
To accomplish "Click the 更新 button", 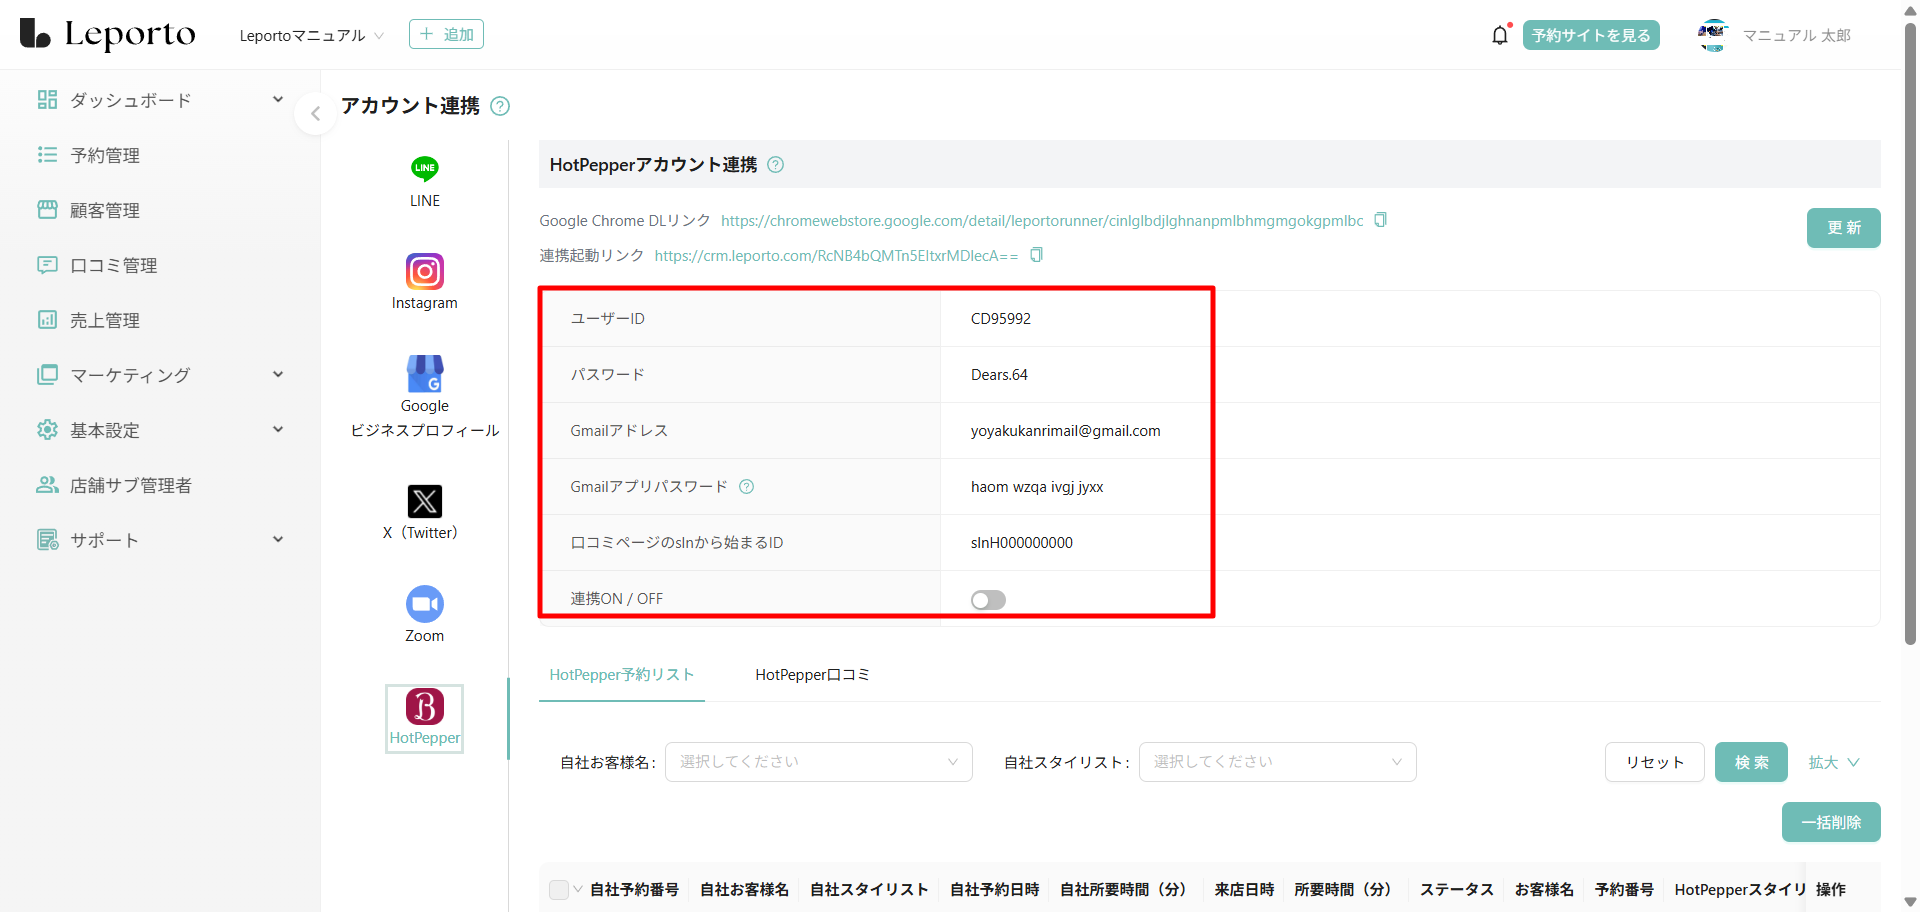I will click(1844, 228).
